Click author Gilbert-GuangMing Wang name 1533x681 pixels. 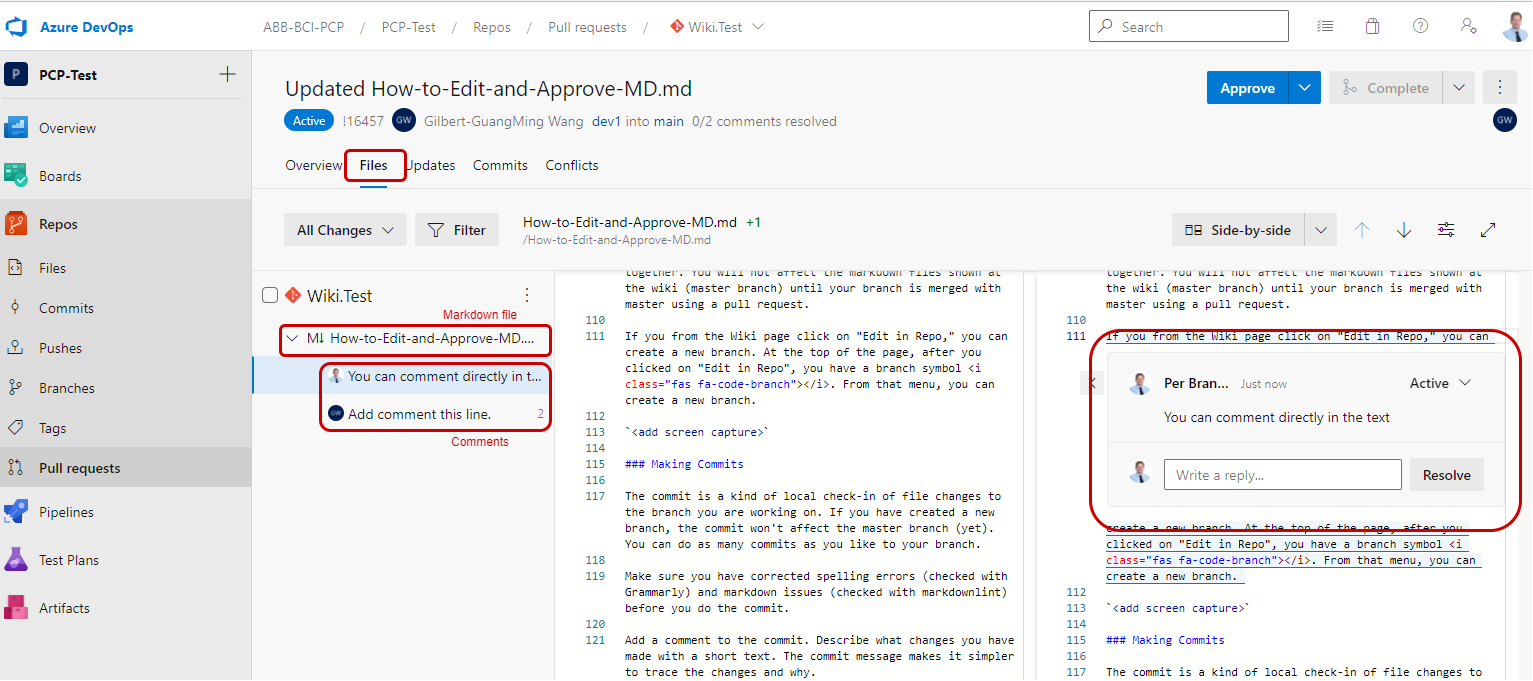click(x=502, y=121)
